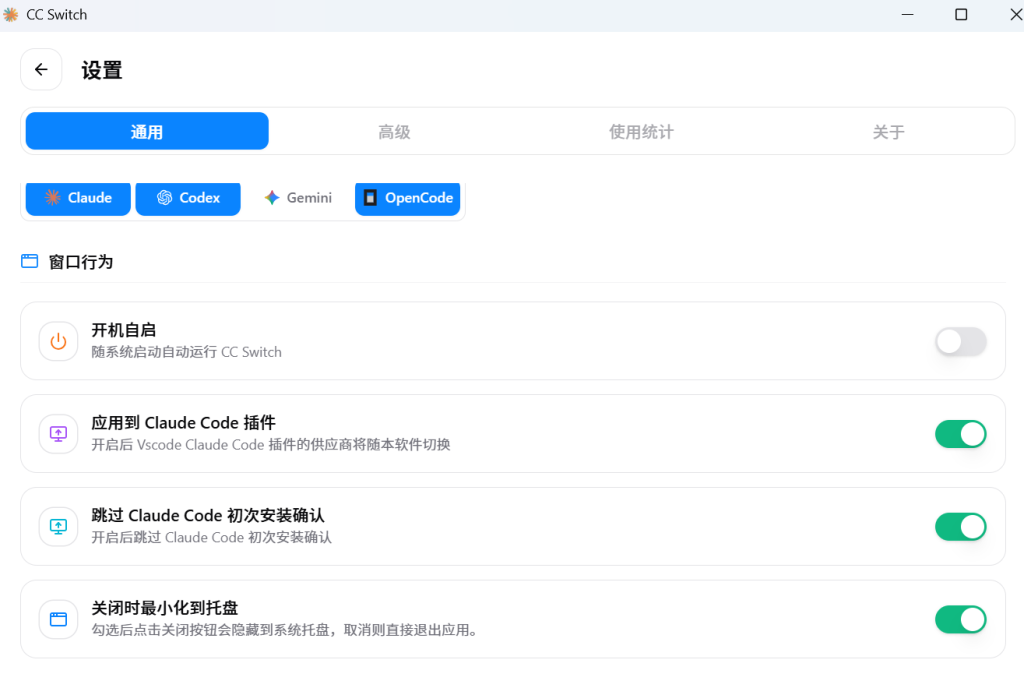
Task: Select the Claude app button
Action: pos(78,198)
